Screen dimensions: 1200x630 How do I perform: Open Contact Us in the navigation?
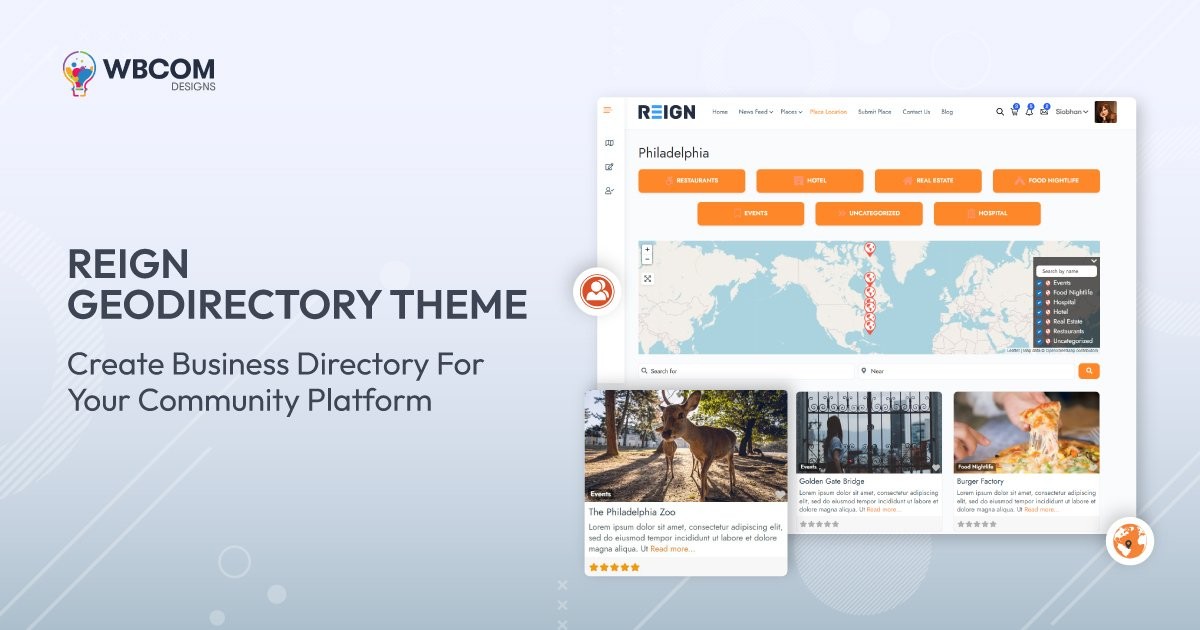(x=916, y=112)
